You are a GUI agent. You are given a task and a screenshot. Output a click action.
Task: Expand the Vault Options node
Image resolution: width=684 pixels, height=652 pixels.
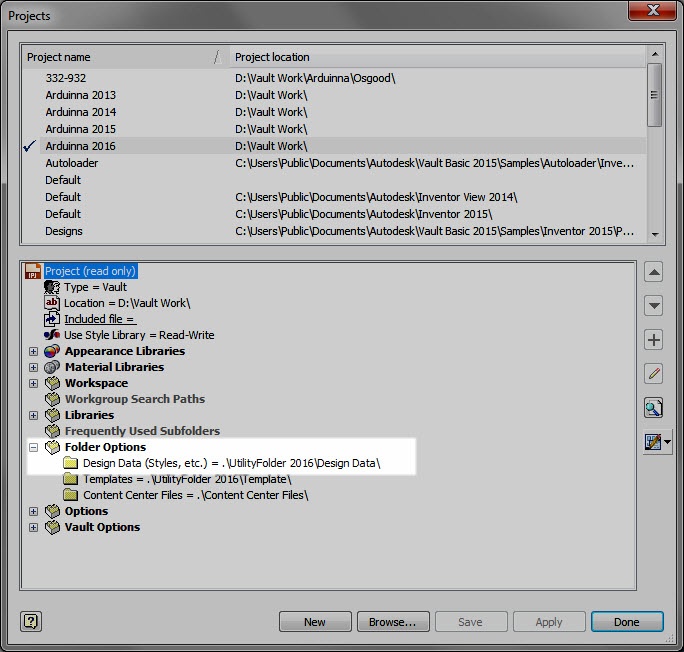point(33,527)
